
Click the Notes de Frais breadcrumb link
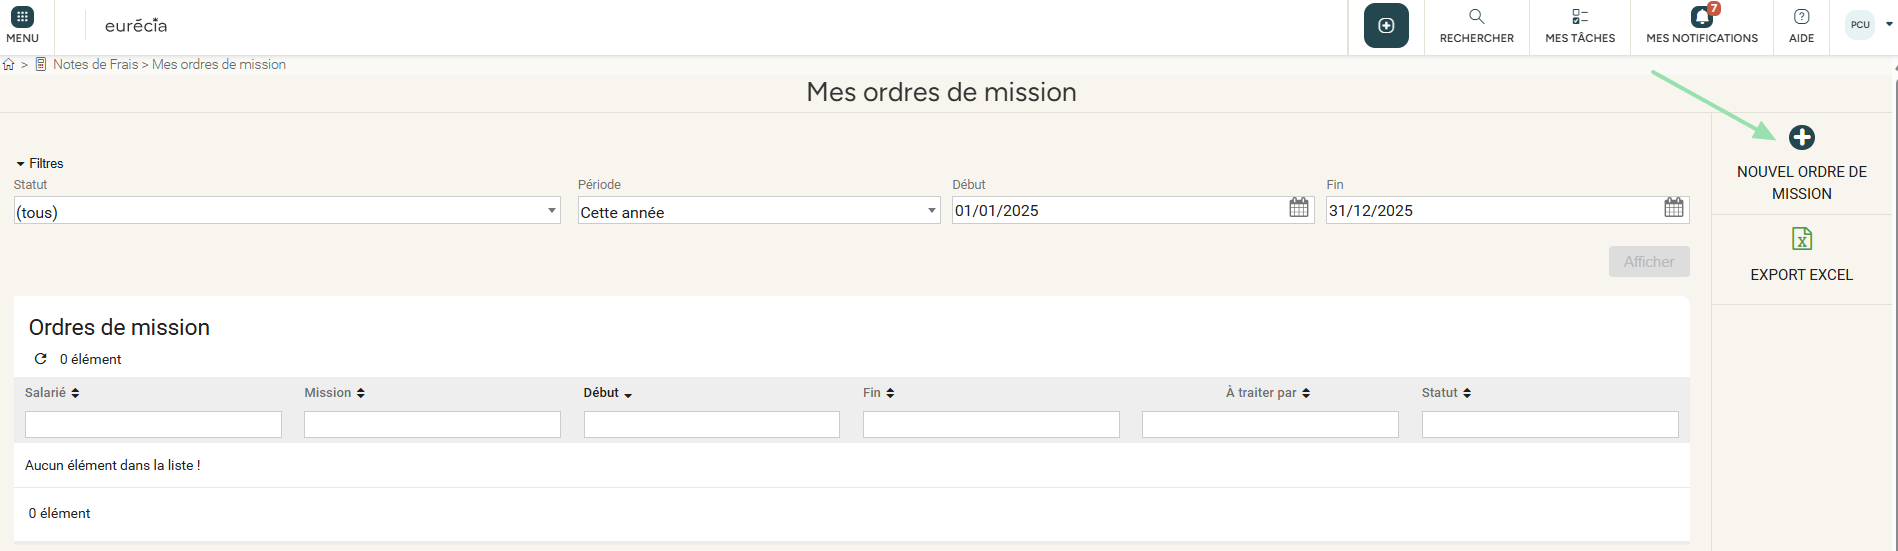(x=95, y=65)
